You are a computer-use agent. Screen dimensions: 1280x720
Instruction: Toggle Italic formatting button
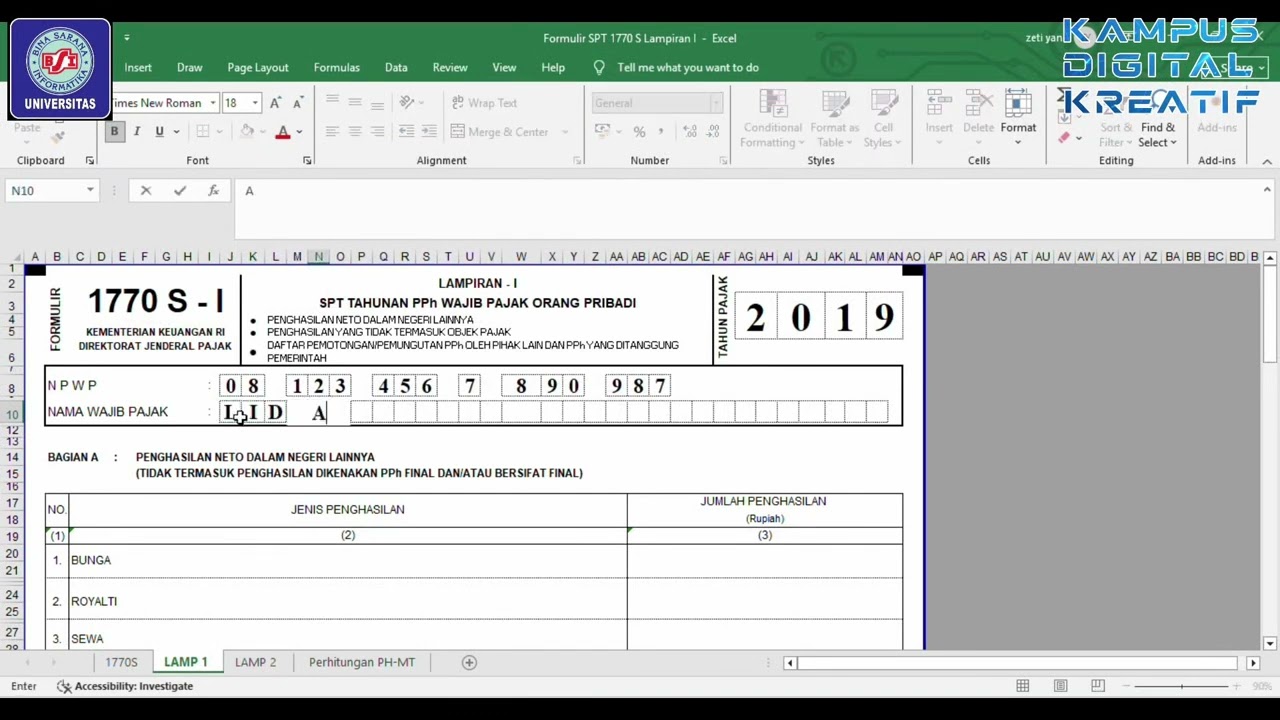[137, 131]
